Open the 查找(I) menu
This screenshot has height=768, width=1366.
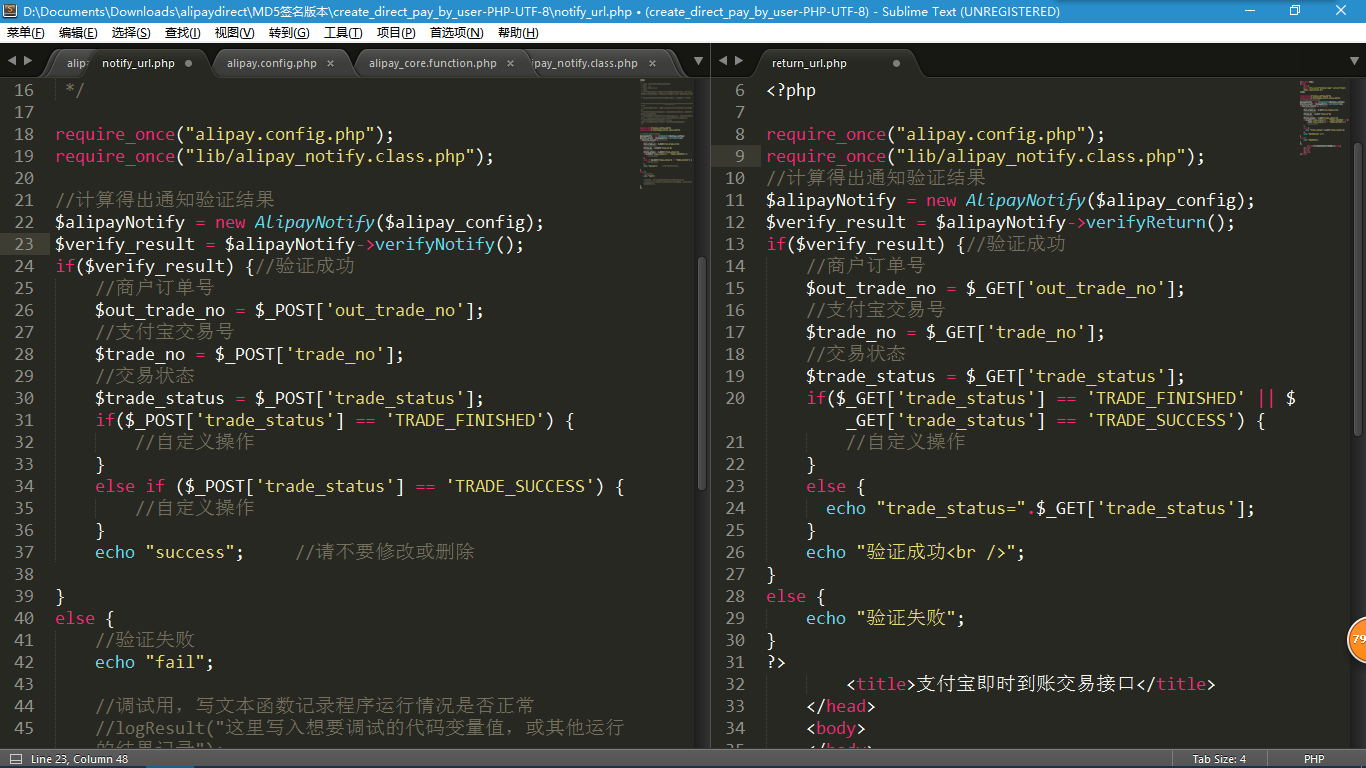click(x=182, y=33)
